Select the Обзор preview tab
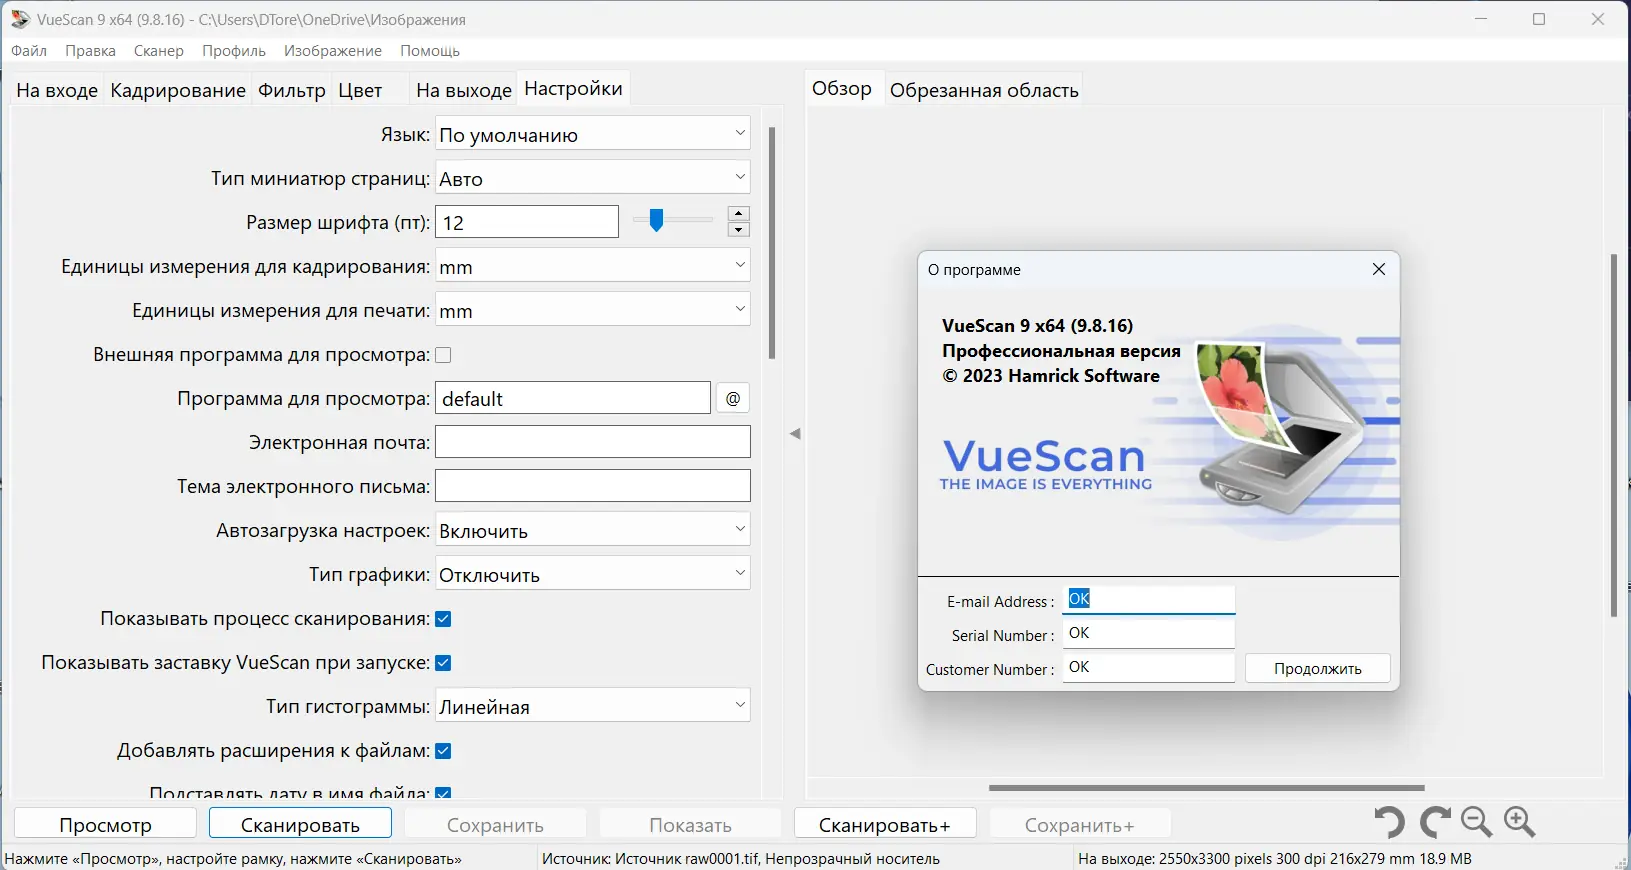 [x=842, y=88]
